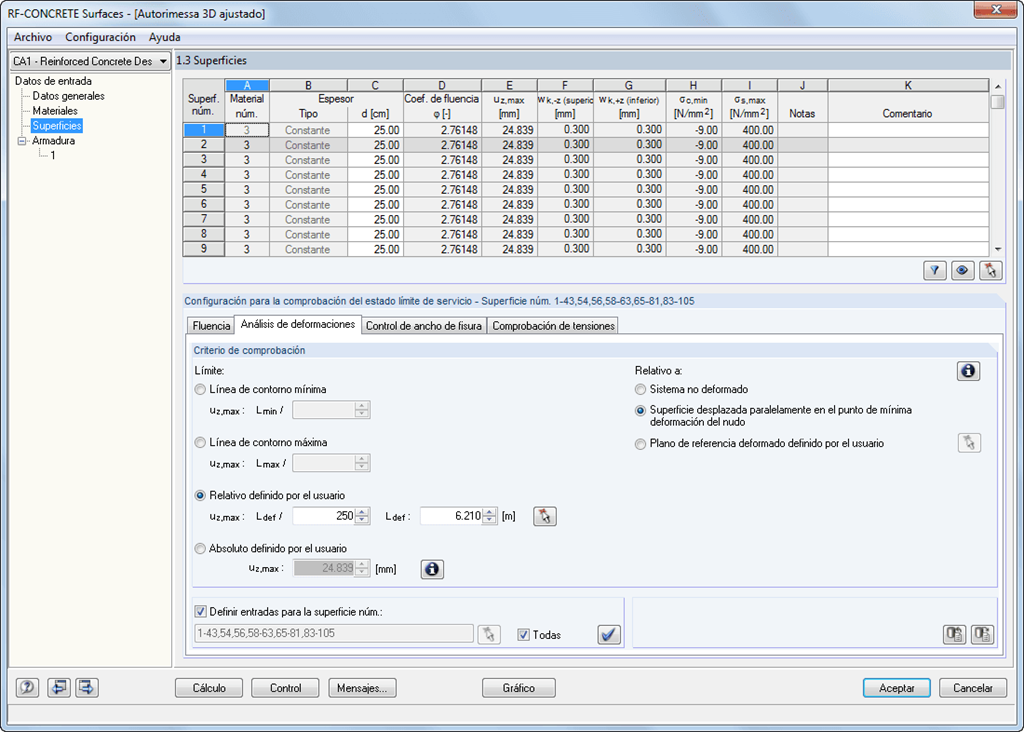Open the Configuración menu
This screenshot has width=1024, height=732.
101,37
